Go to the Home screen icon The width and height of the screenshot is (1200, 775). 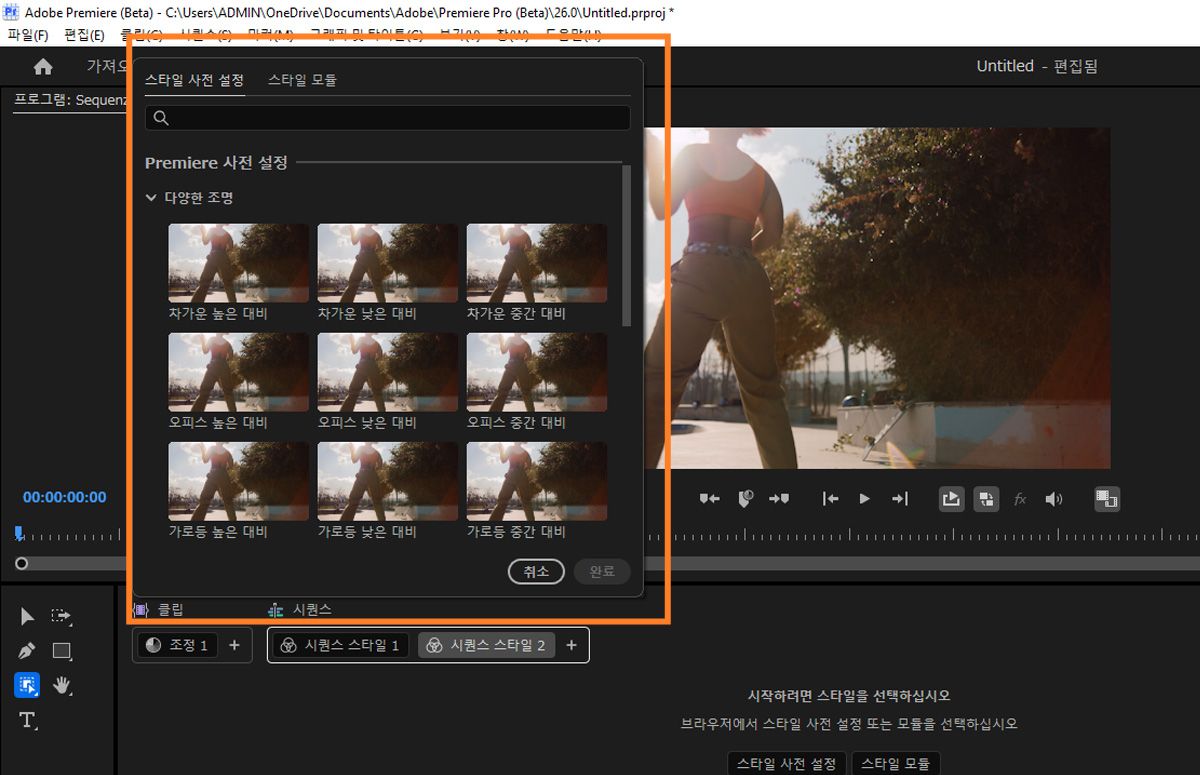tap(43, 67)
